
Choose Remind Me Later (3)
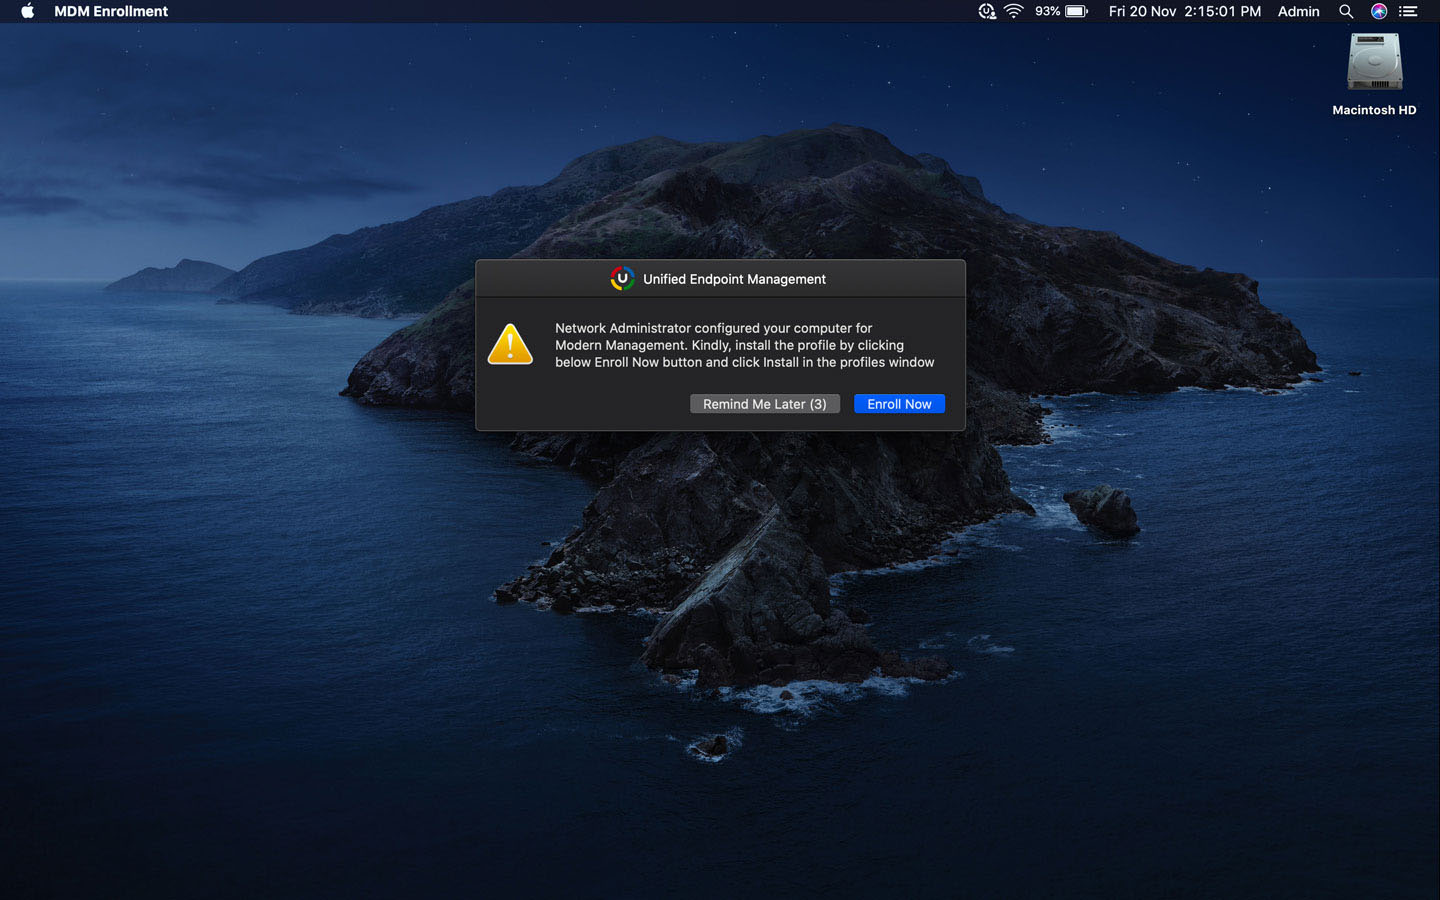[764, 403]
